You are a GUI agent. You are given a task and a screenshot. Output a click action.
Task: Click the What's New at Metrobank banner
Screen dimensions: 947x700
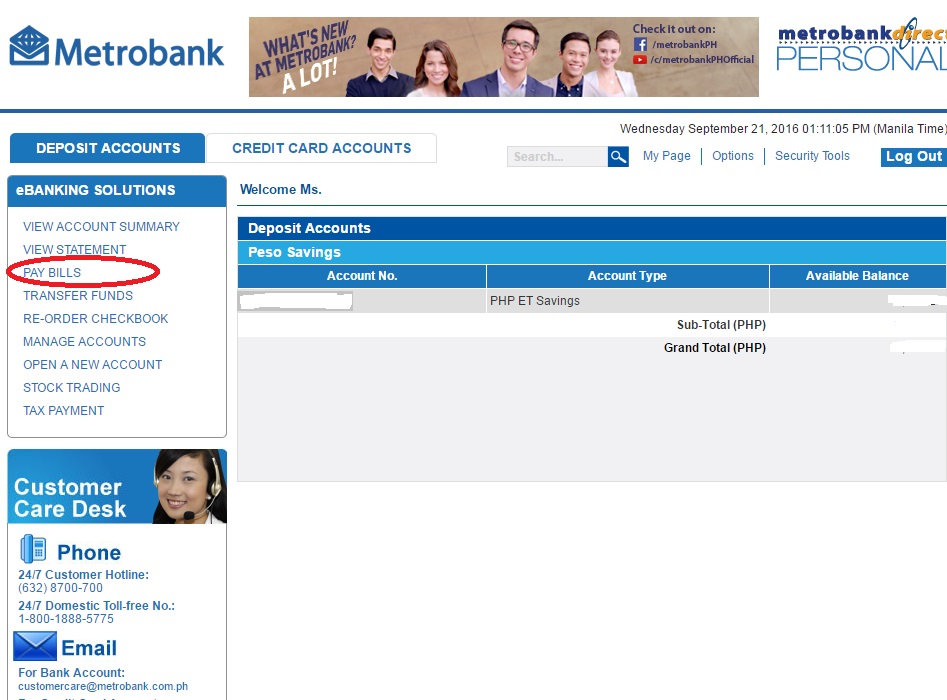[x=504, y=57]
